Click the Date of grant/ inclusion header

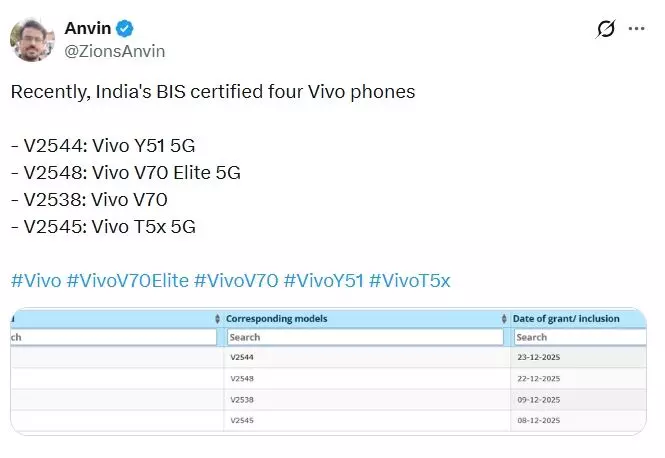tap(566, 319)
